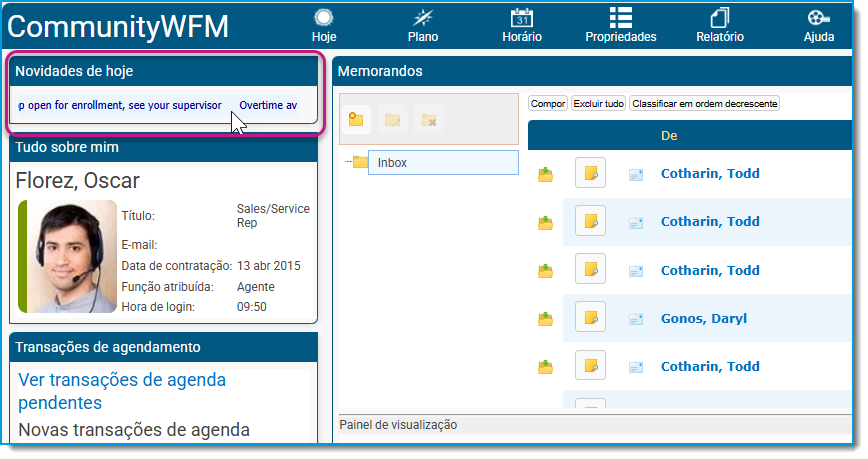The image size is (868, 459).
Task: Open the Hoje sun icon
Action: 323,18
